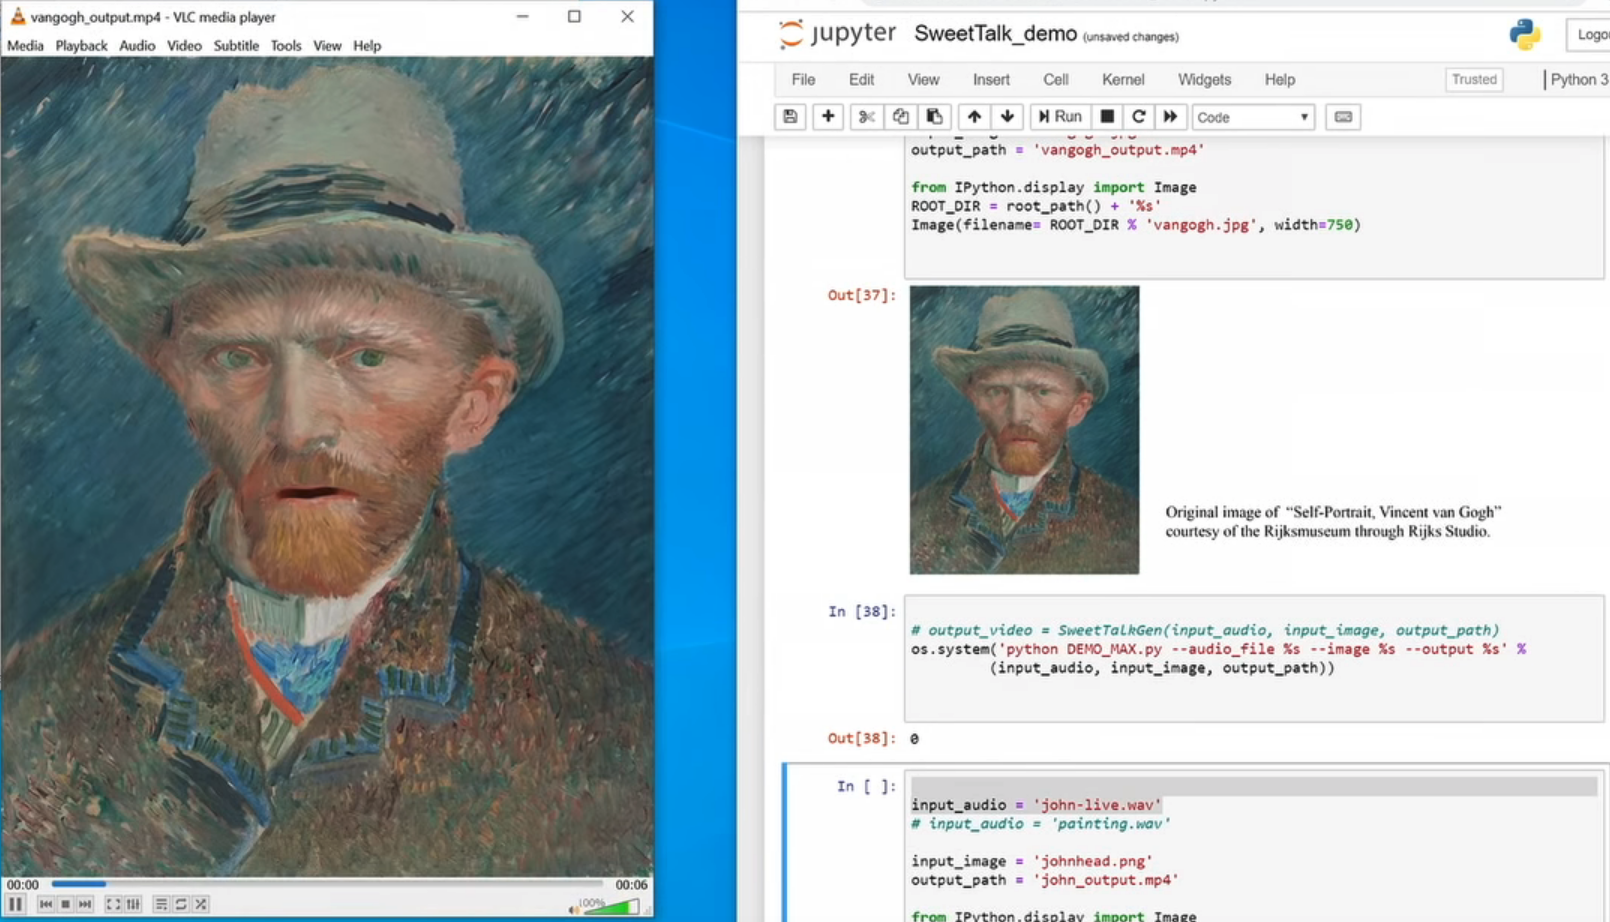Run the selected Jupyter cell
Image resolution: width=1610 pixels, height=922 pixels.
tap(1060, 117)
